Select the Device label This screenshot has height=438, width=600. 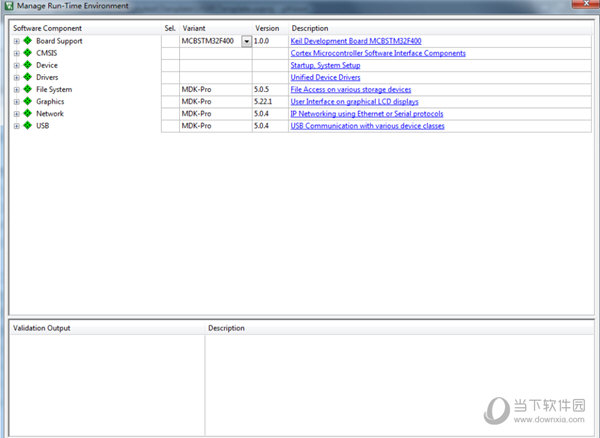pyautogui.click(x=47, y=65)
